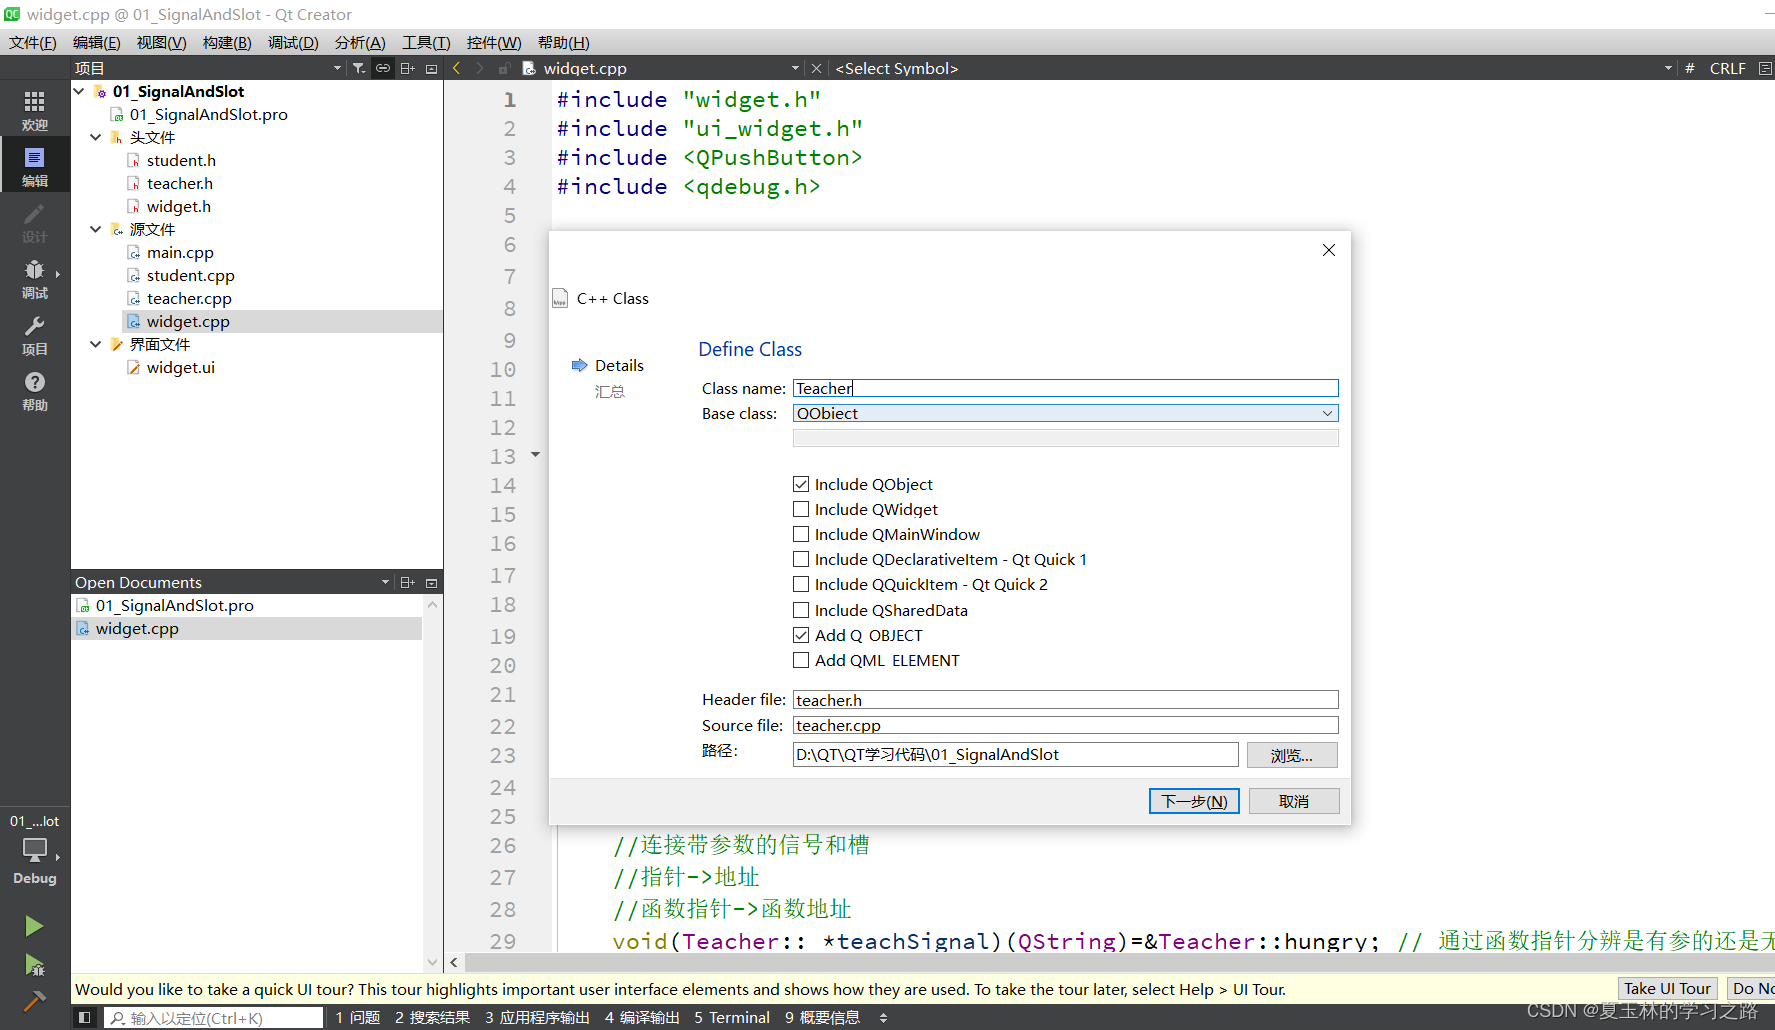This screenshot has height=1030, width=1775.
Task: Split the project panel
Action: pos(407,68)
